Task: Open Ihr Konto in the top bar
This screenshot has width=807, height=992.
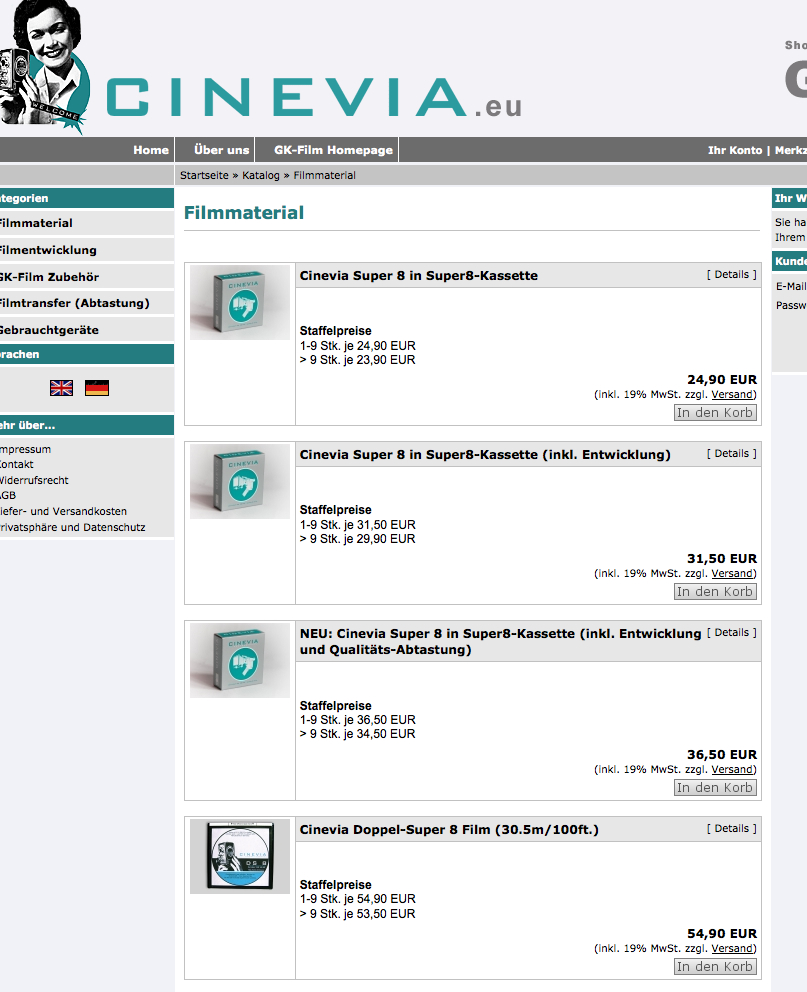Action: 735,150
